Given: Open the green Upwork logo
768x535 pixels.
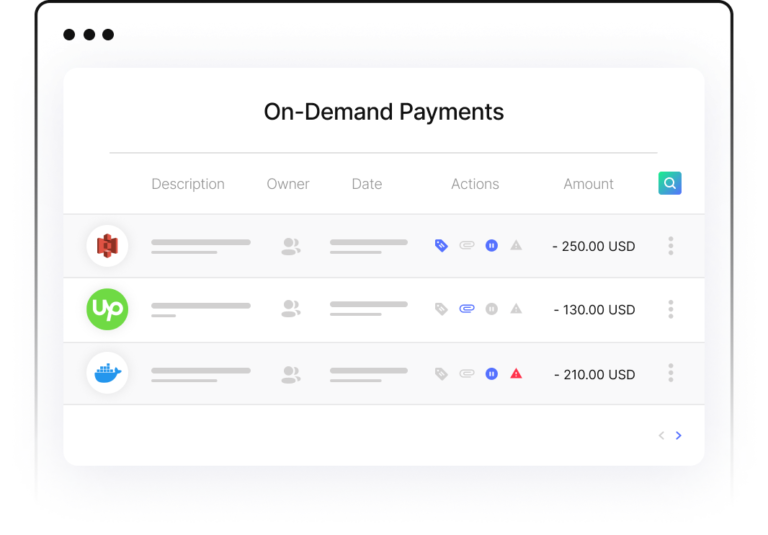Looking at the screenshot, I should point(107,309).
